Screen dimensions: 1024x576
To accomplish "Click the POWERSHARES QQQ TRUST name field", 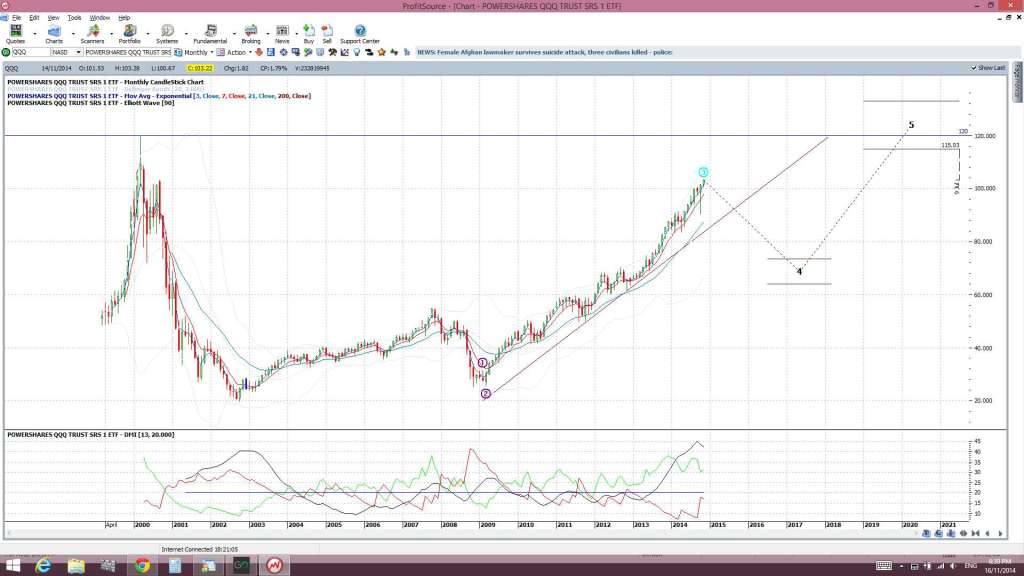I will click(128, 52).
